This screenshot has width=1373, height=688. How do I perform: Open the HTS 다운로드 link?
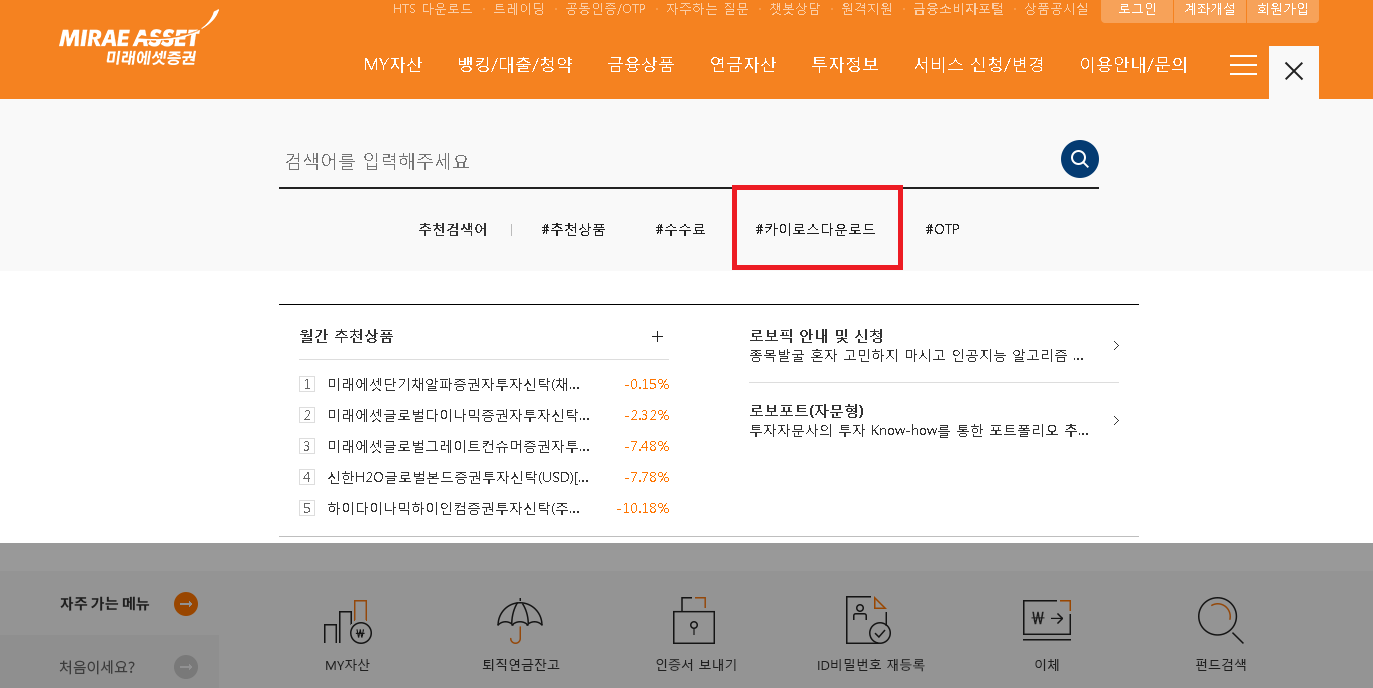click(432, 9)
